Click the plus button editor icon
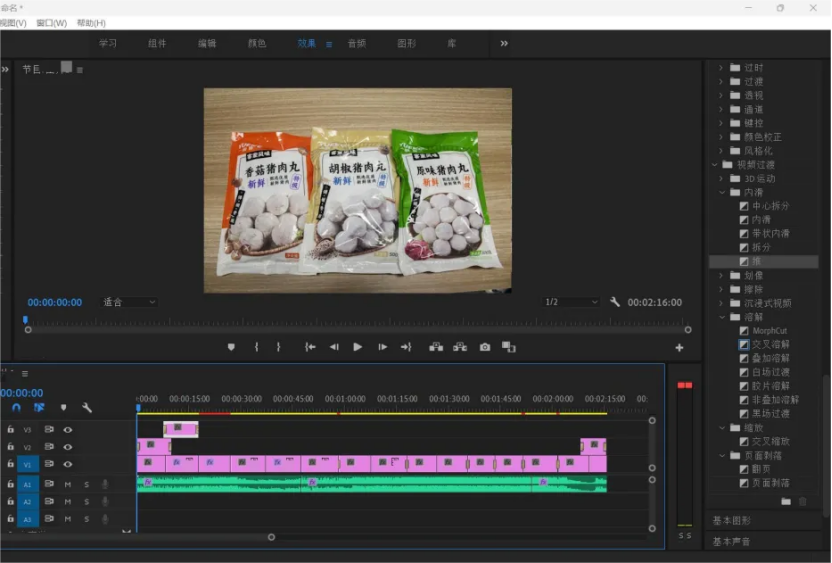Image resolution: width=832 pixels, height=563 pixels. [x=679, y=348]
